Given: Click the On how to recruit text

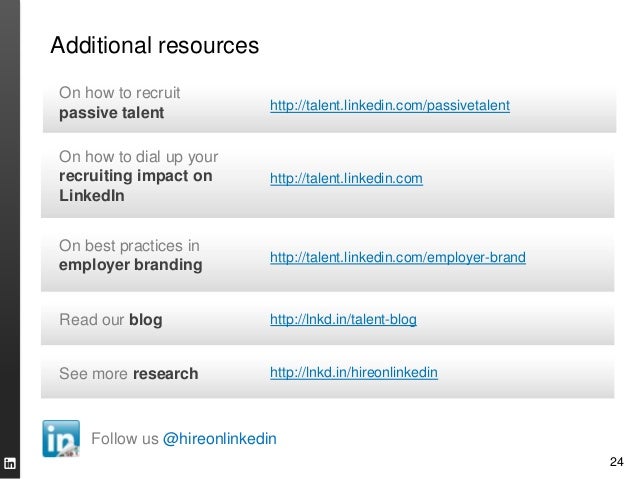Looking at the screenshot, I should pos(120,93).
